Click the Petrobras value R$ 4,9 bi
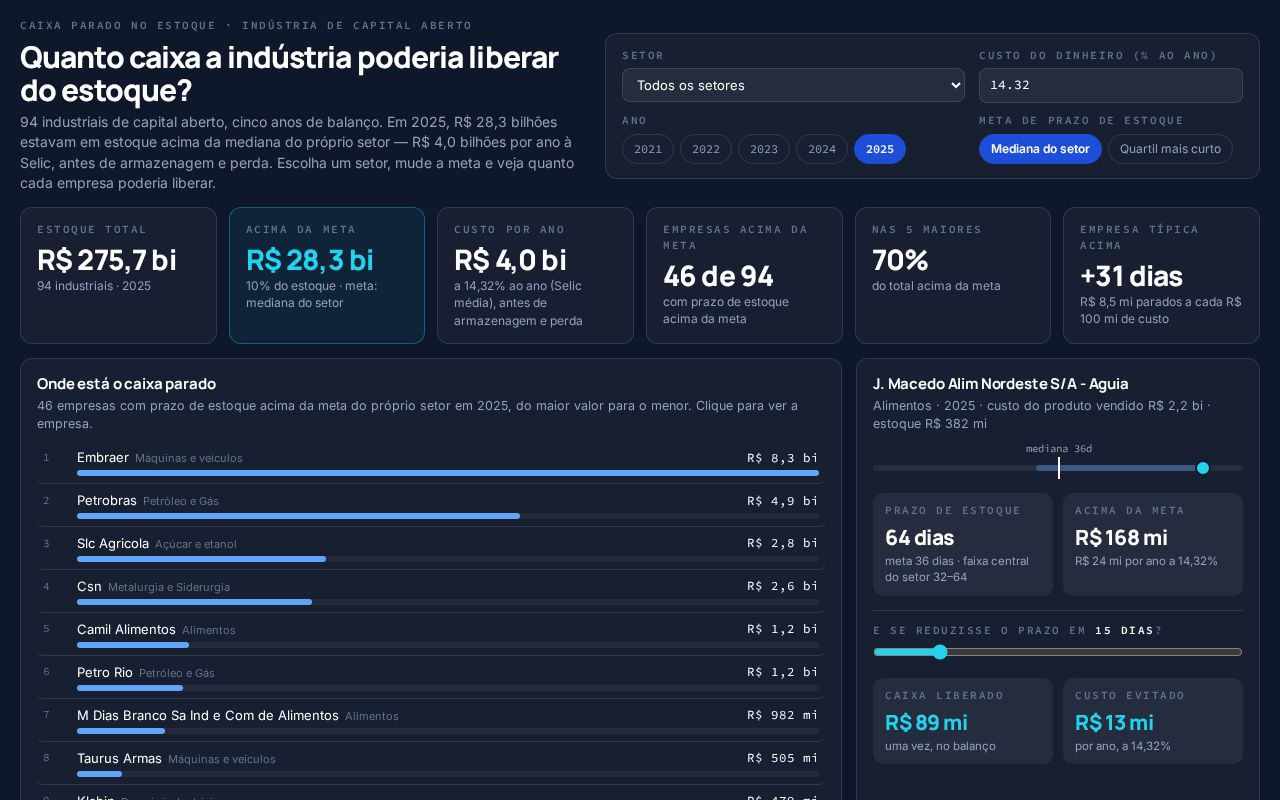This screenshot has width=1280, height=800. tap(783, 501)
